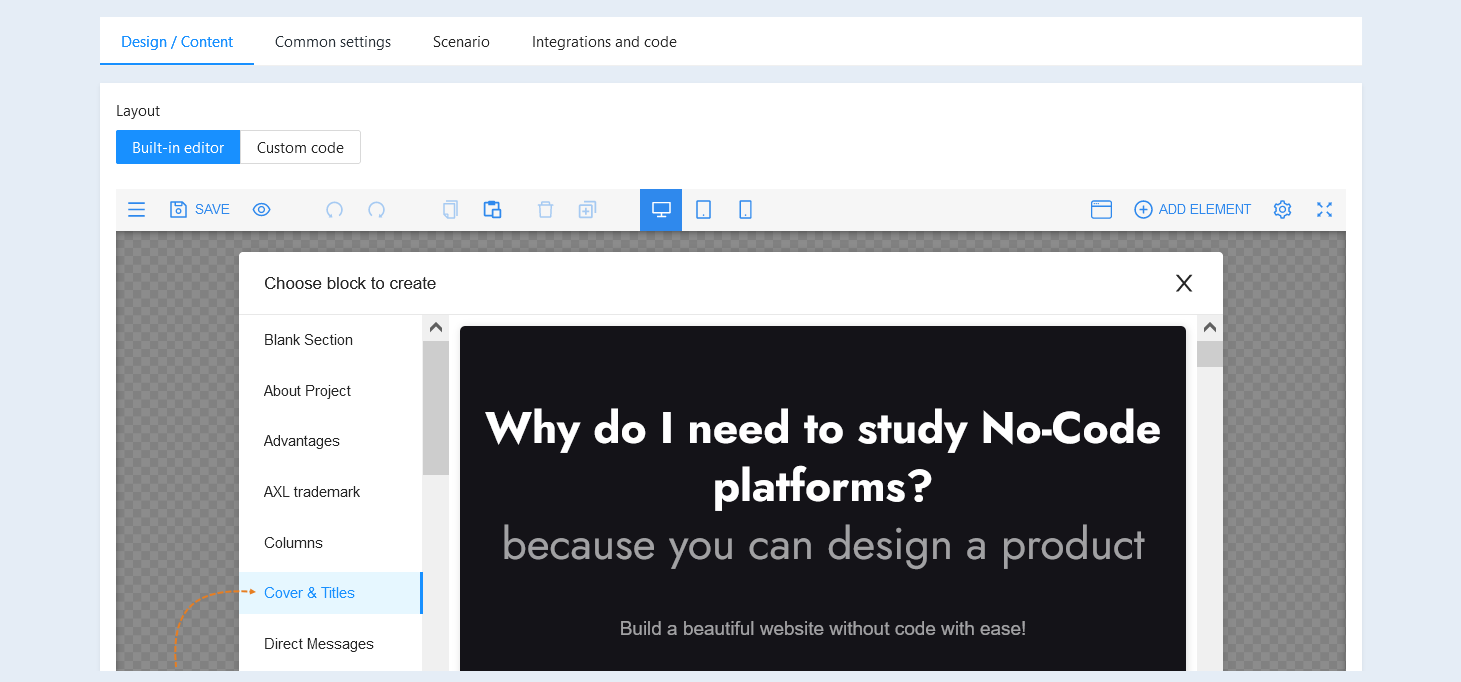This screenshot has height=682, width=1461.
Task: Click the trash delete icon
Action: point(545,210)
